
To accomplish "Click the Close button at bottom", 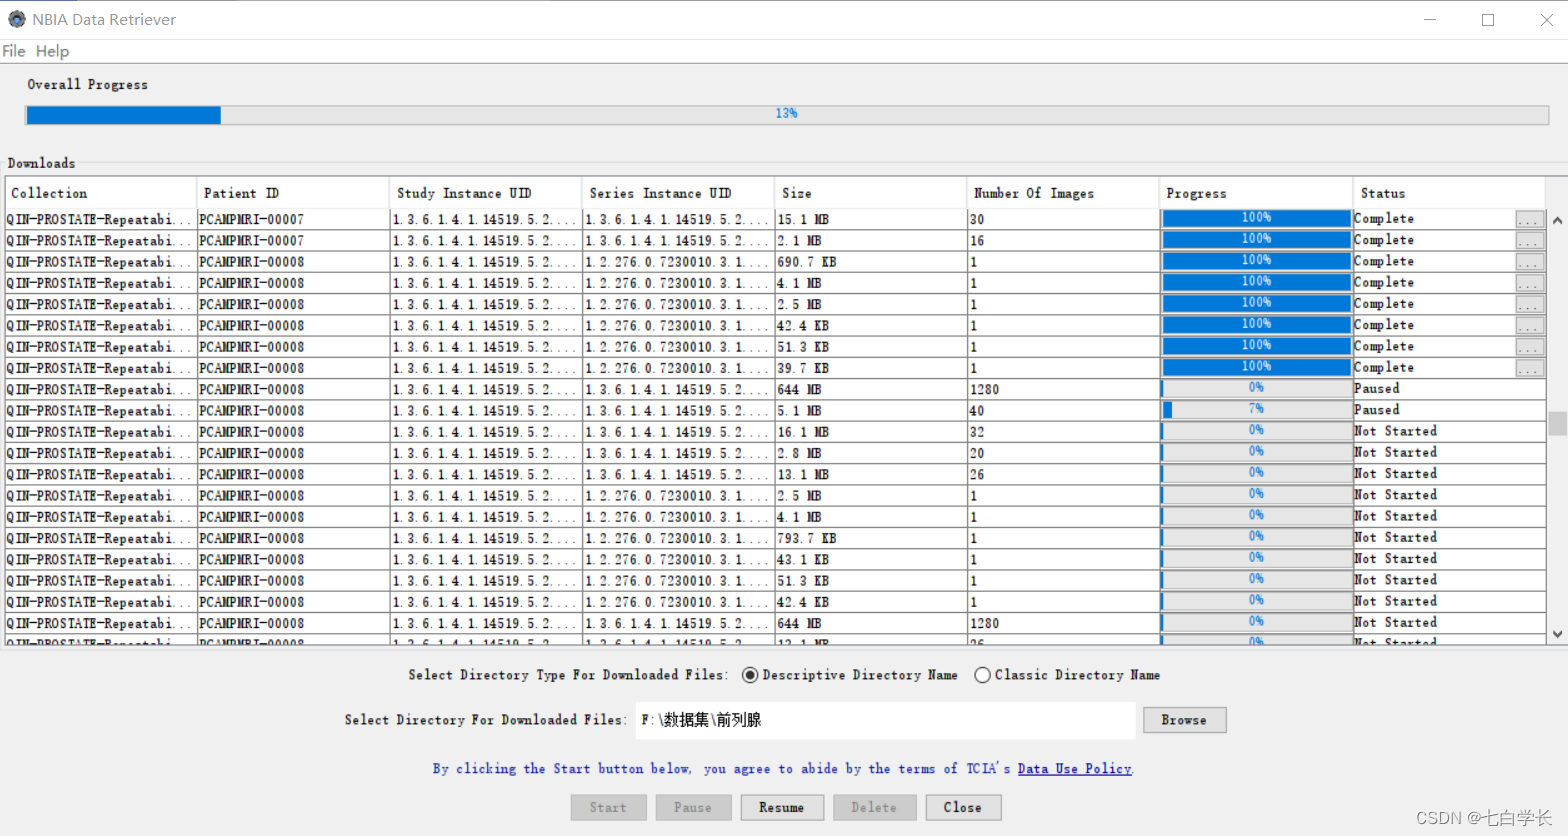I will pos(963,807).
